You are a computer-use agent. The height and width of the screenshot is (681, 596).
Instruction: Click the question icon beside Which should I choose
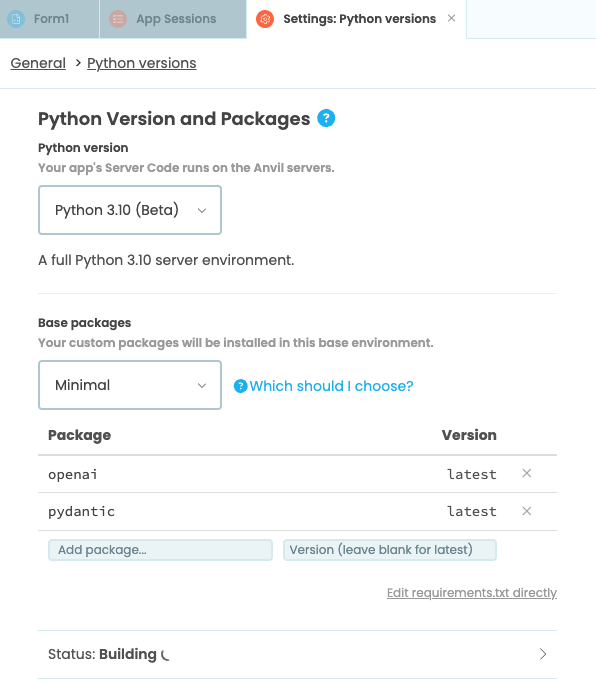pyautogui.click(x=241, y=386)
